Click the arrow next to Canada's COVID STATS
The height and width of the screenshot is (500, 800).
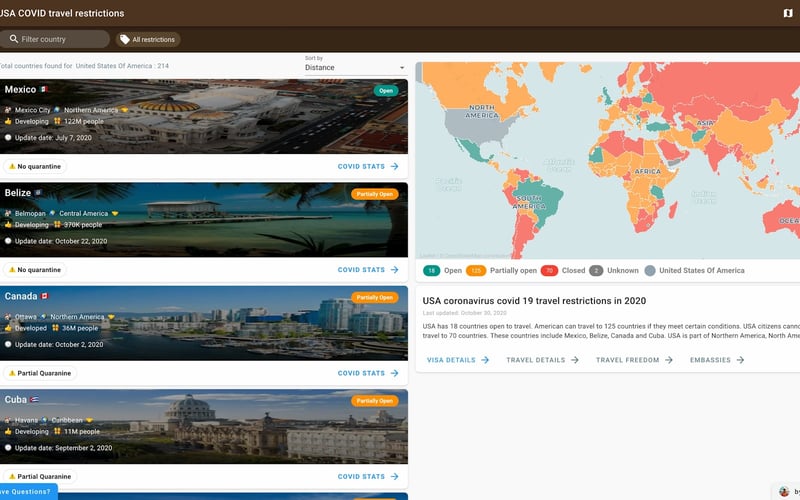(x=394, y=373)
